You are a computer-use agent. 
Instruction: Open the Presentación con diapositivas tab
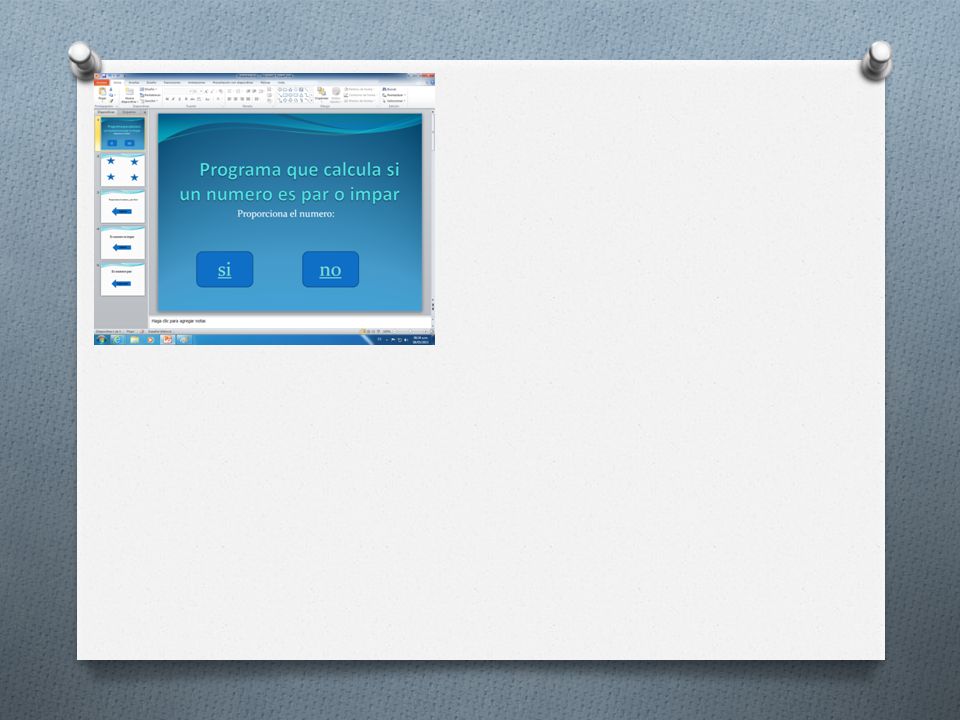click(233, 83)
